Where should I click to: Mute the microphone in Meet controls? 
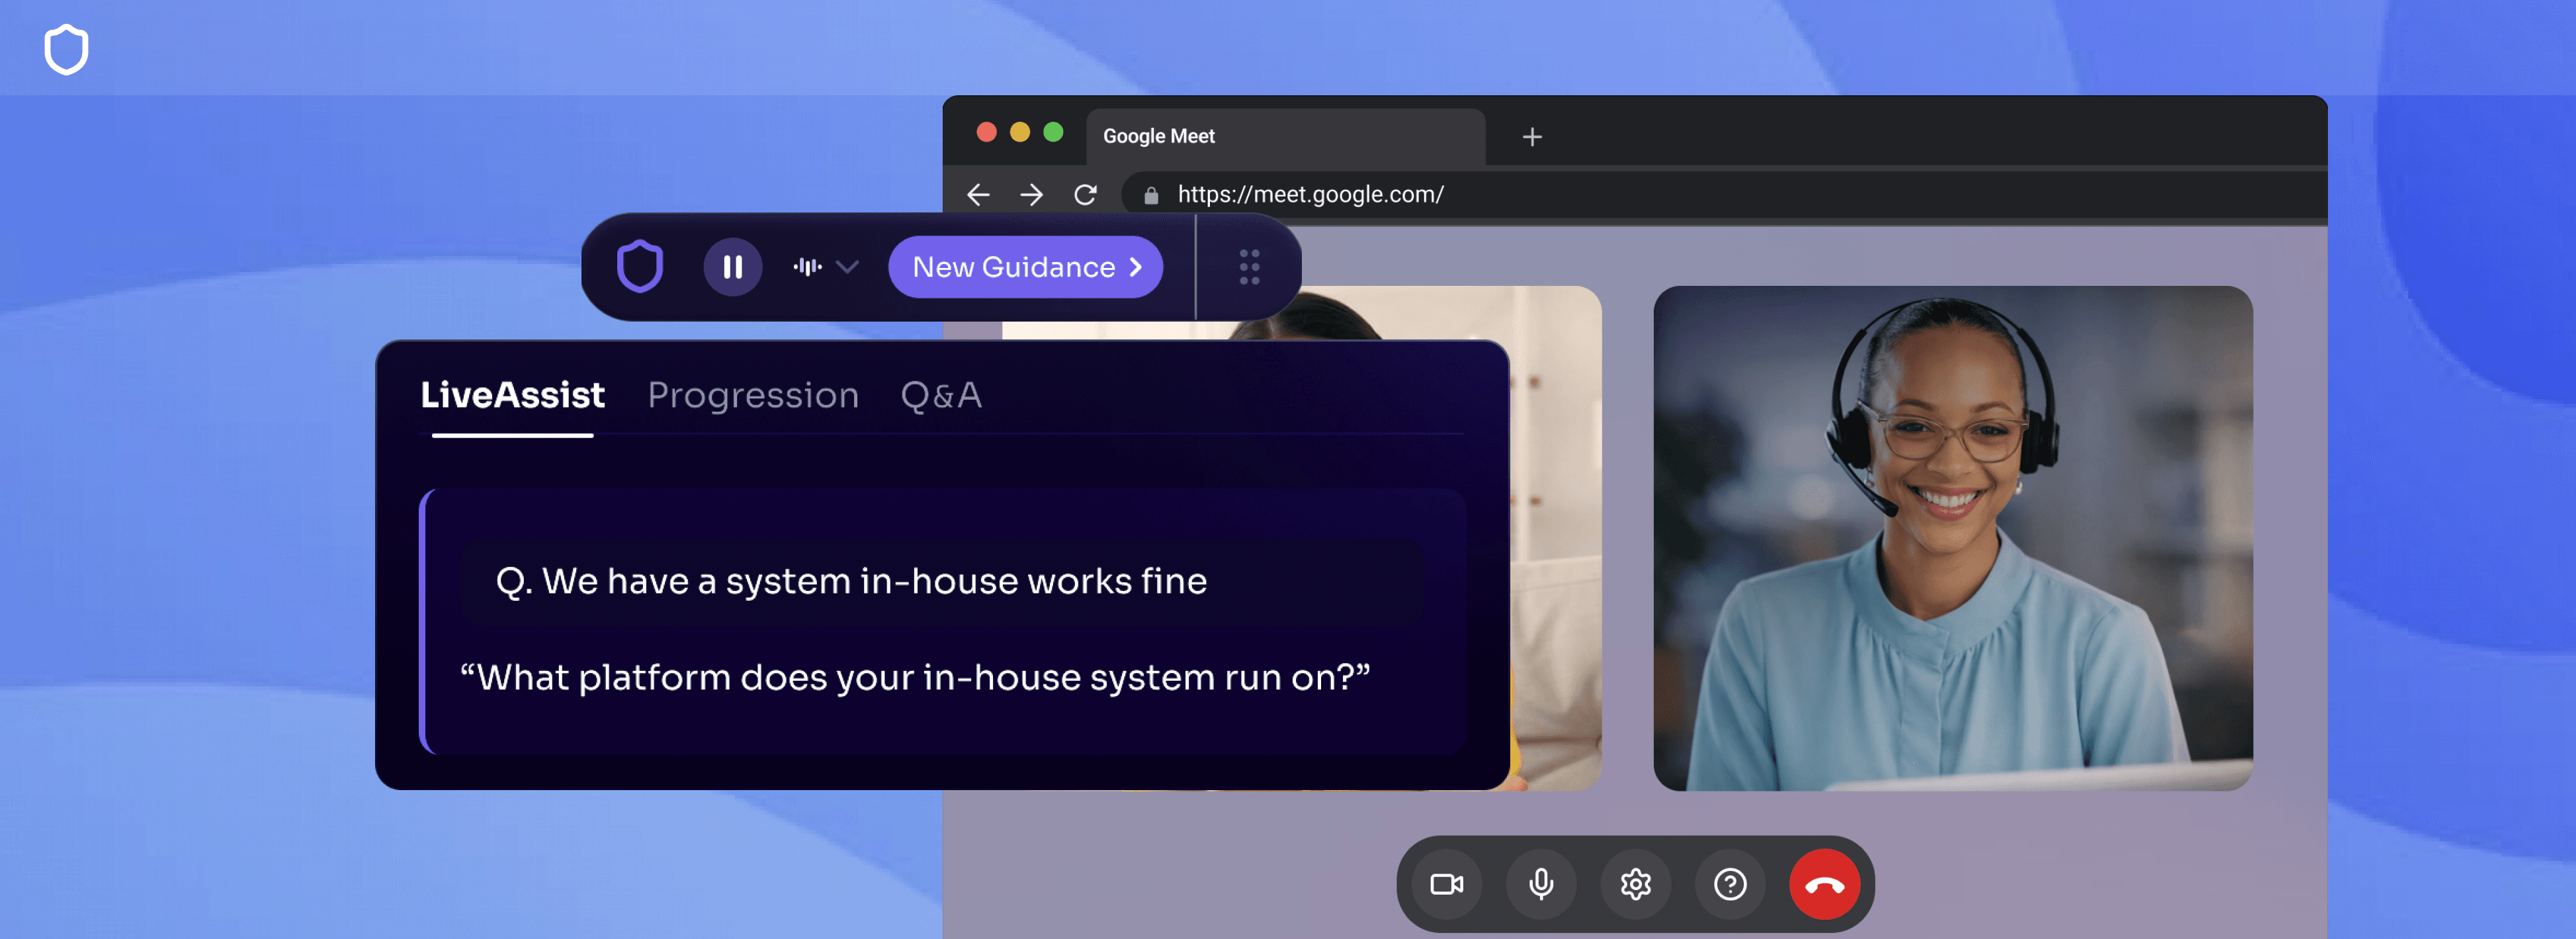pos(1541,884)
